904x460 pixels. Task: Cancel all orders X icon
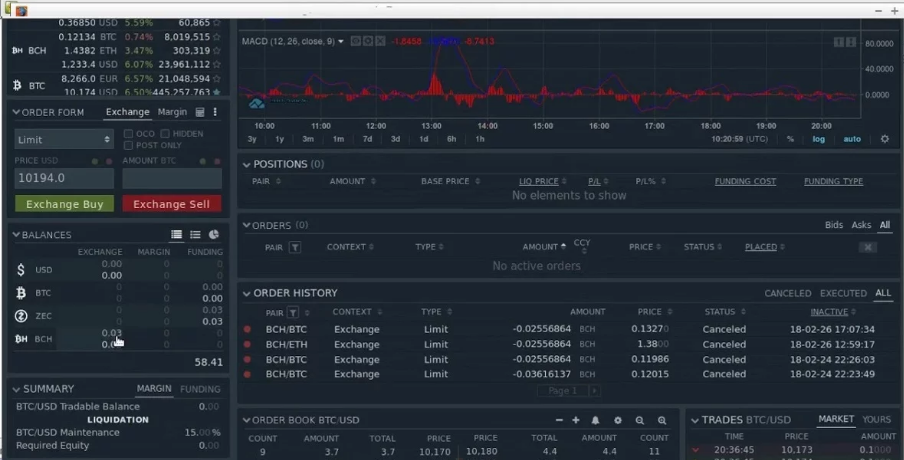tap(867, 247)
